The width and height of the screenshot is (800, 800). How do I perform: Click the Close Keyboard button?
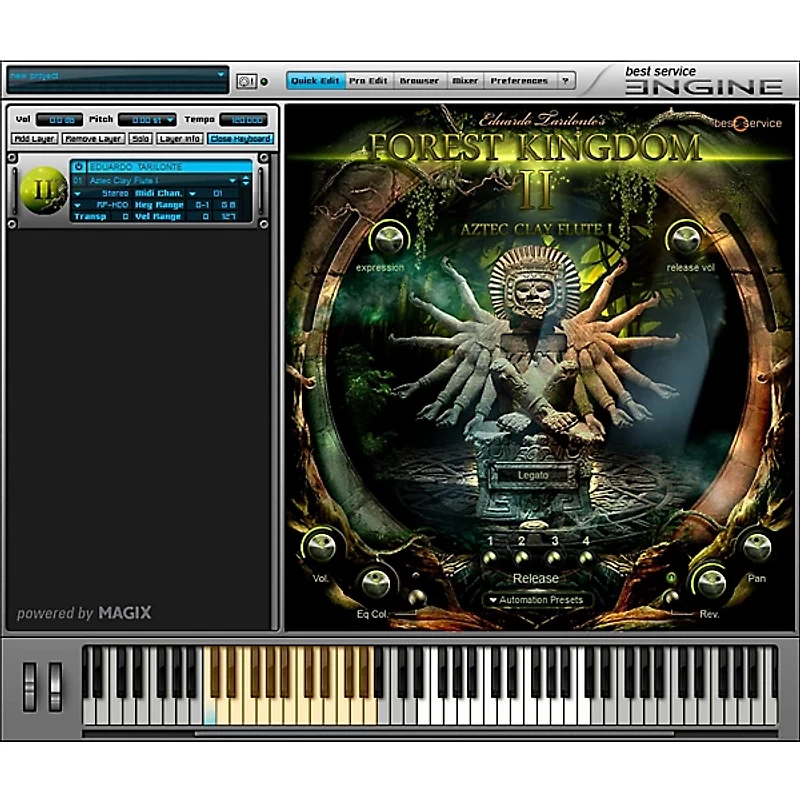(x=240, y=139)
